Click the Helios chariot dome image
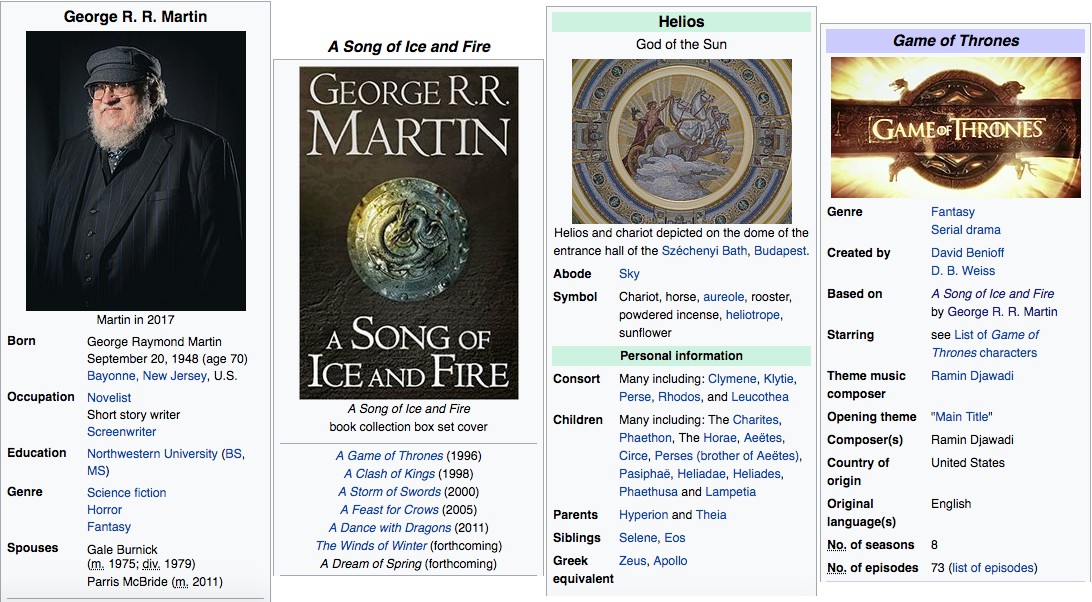The image size is (1092, 602). coord(681,141)
